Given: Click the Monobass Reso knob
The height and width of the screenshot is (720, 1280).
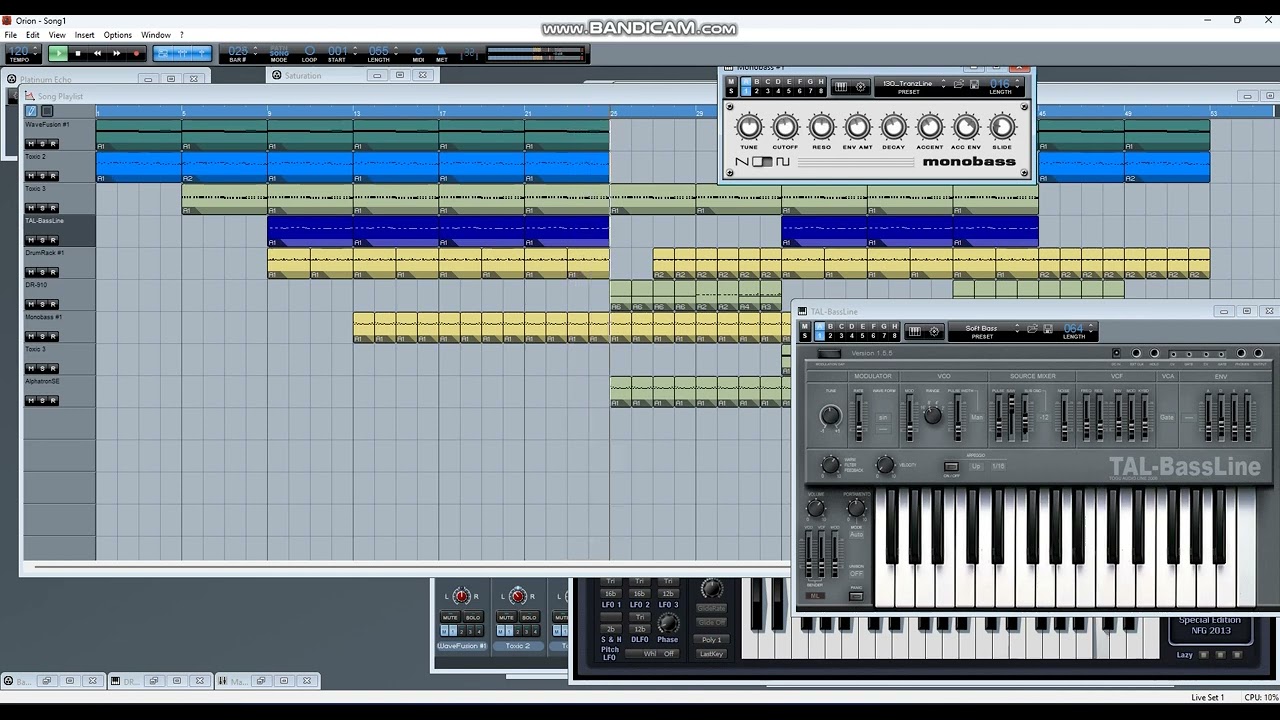Looking at the screenshot, I should point(821,127).
